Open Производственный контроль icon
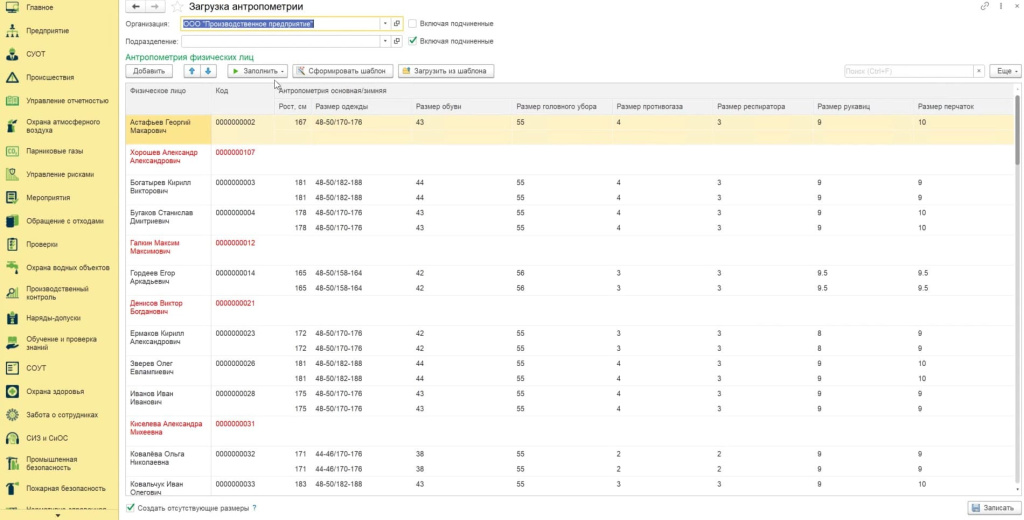This screenshot has height=520, width=1024. (x=12, y=293)
